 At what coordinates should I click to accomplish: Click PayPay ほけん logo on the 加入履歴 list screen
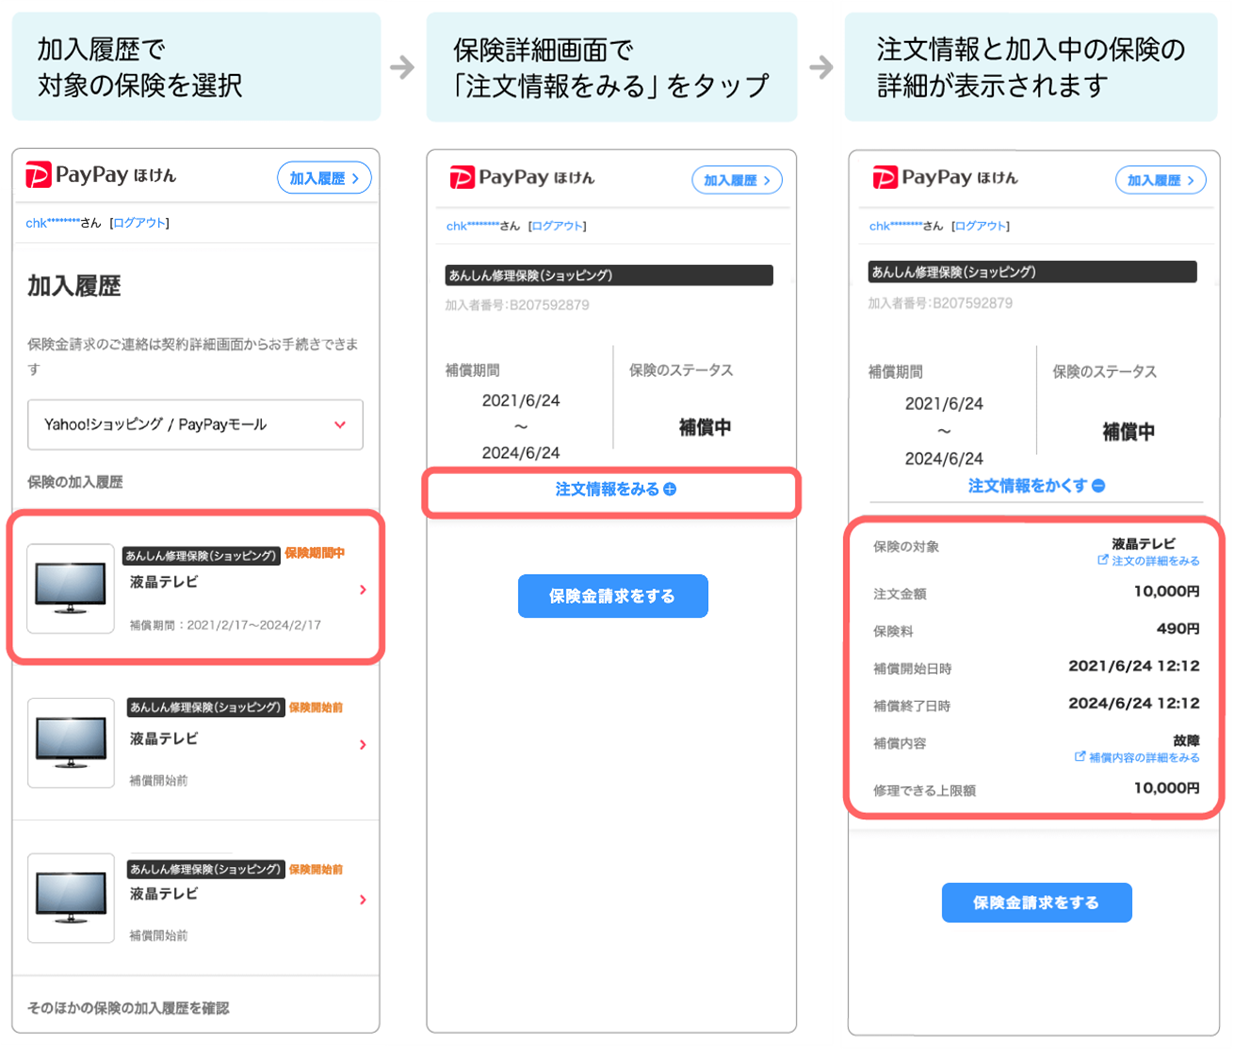(x=100, y=176)
